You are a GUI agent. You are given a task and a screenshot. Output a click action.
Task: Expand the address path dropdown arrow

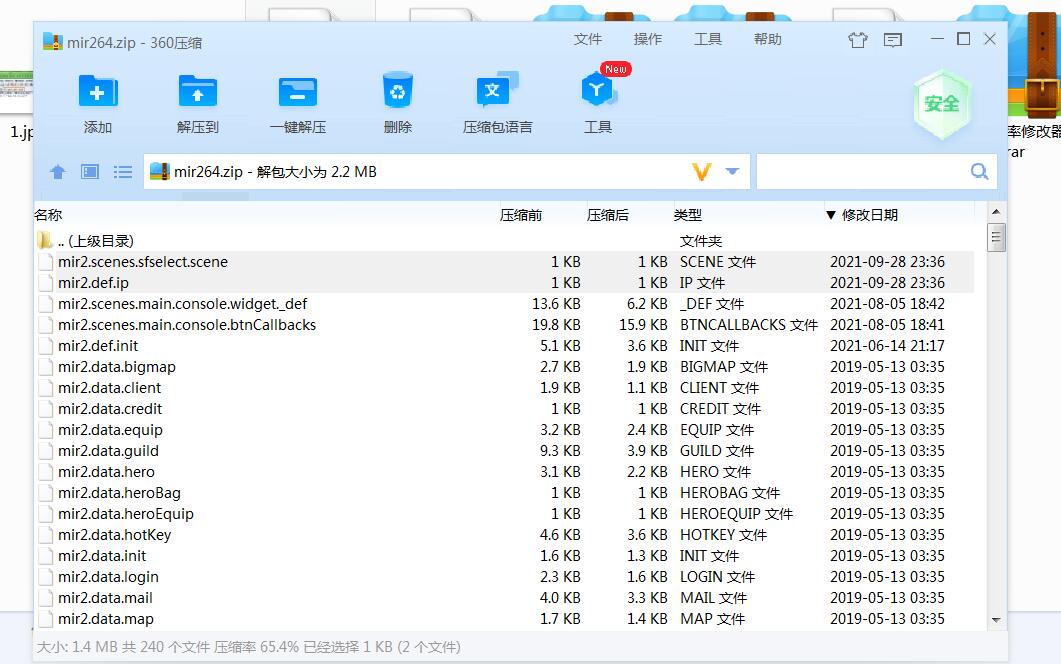coord(732,172)
